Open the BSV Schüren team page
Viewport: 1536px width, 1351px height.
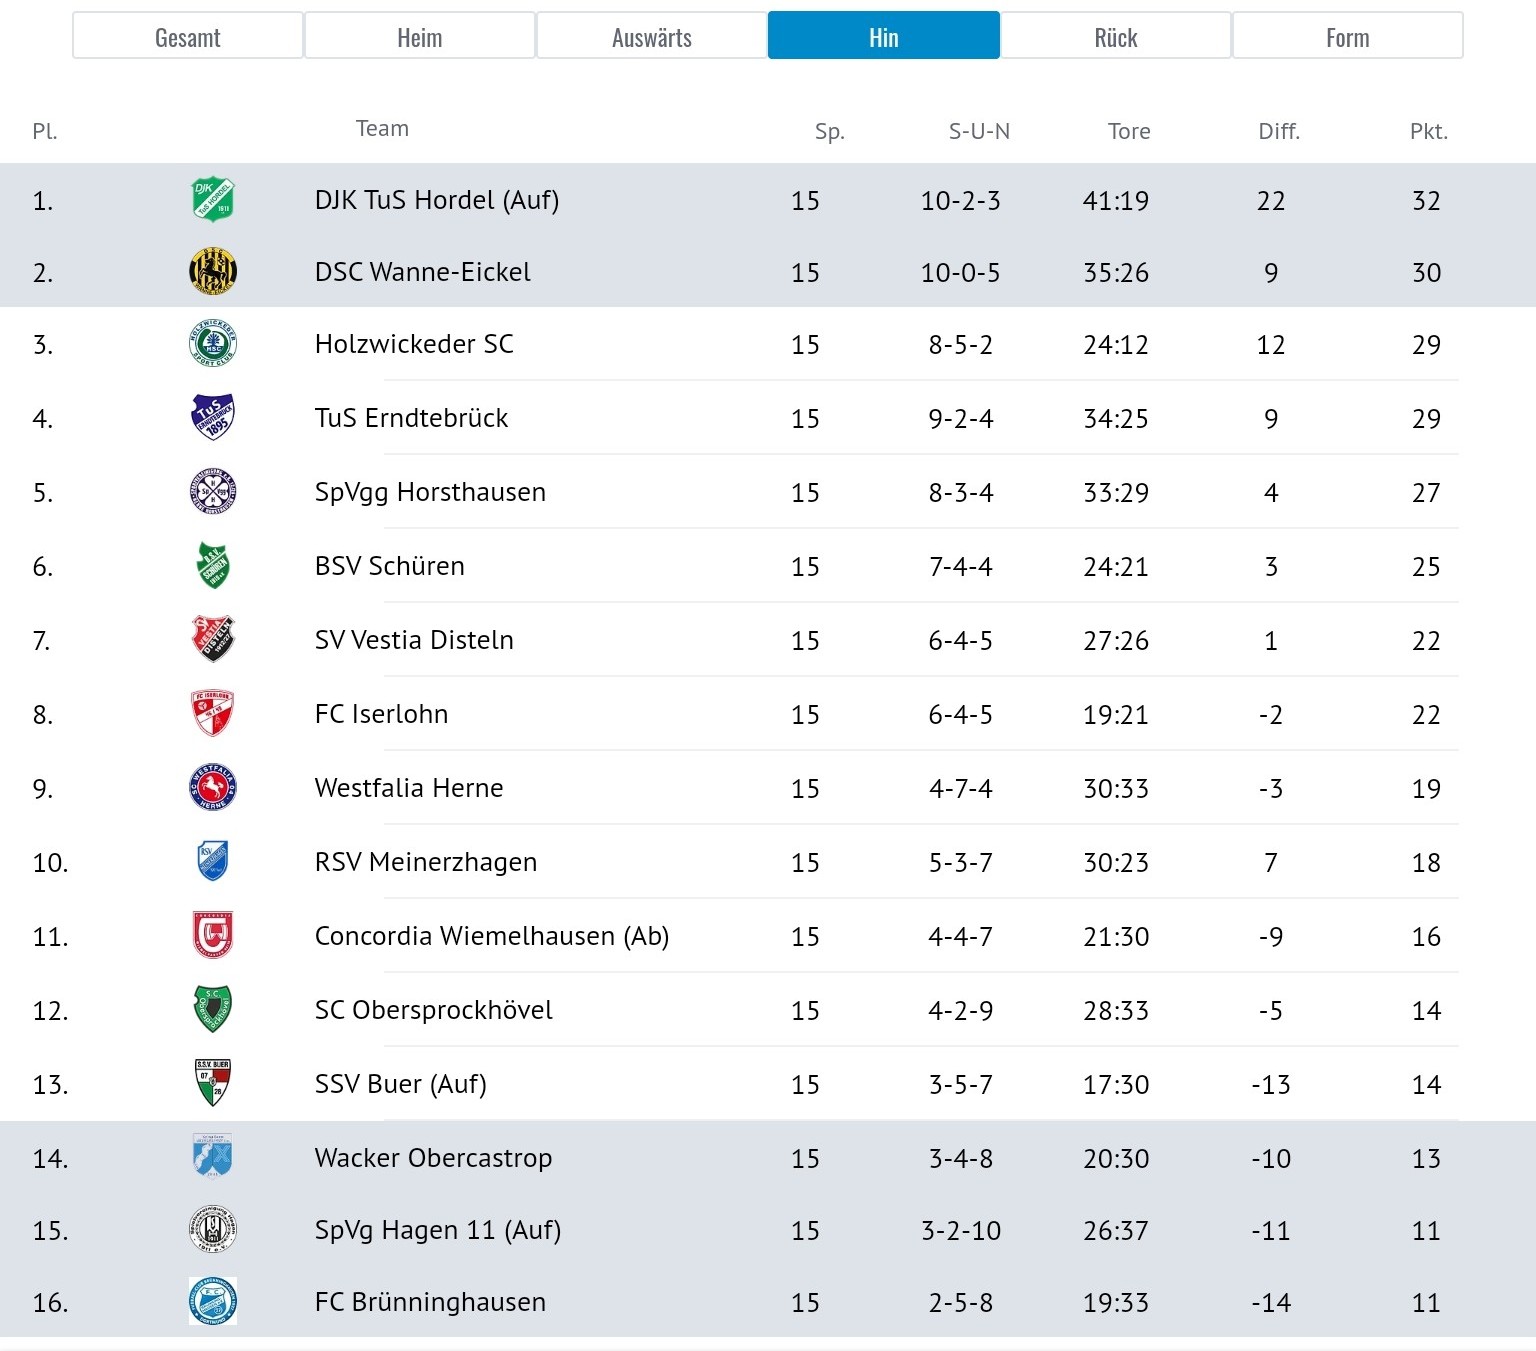pyautogui.click(x=389, y=566)
